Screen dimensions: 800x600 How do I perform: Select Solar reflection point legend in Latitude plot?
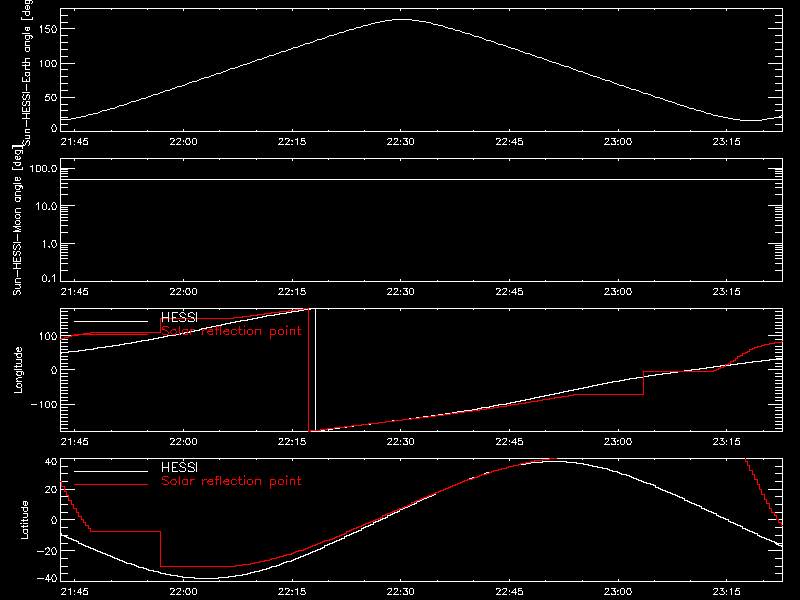point(231,481)
